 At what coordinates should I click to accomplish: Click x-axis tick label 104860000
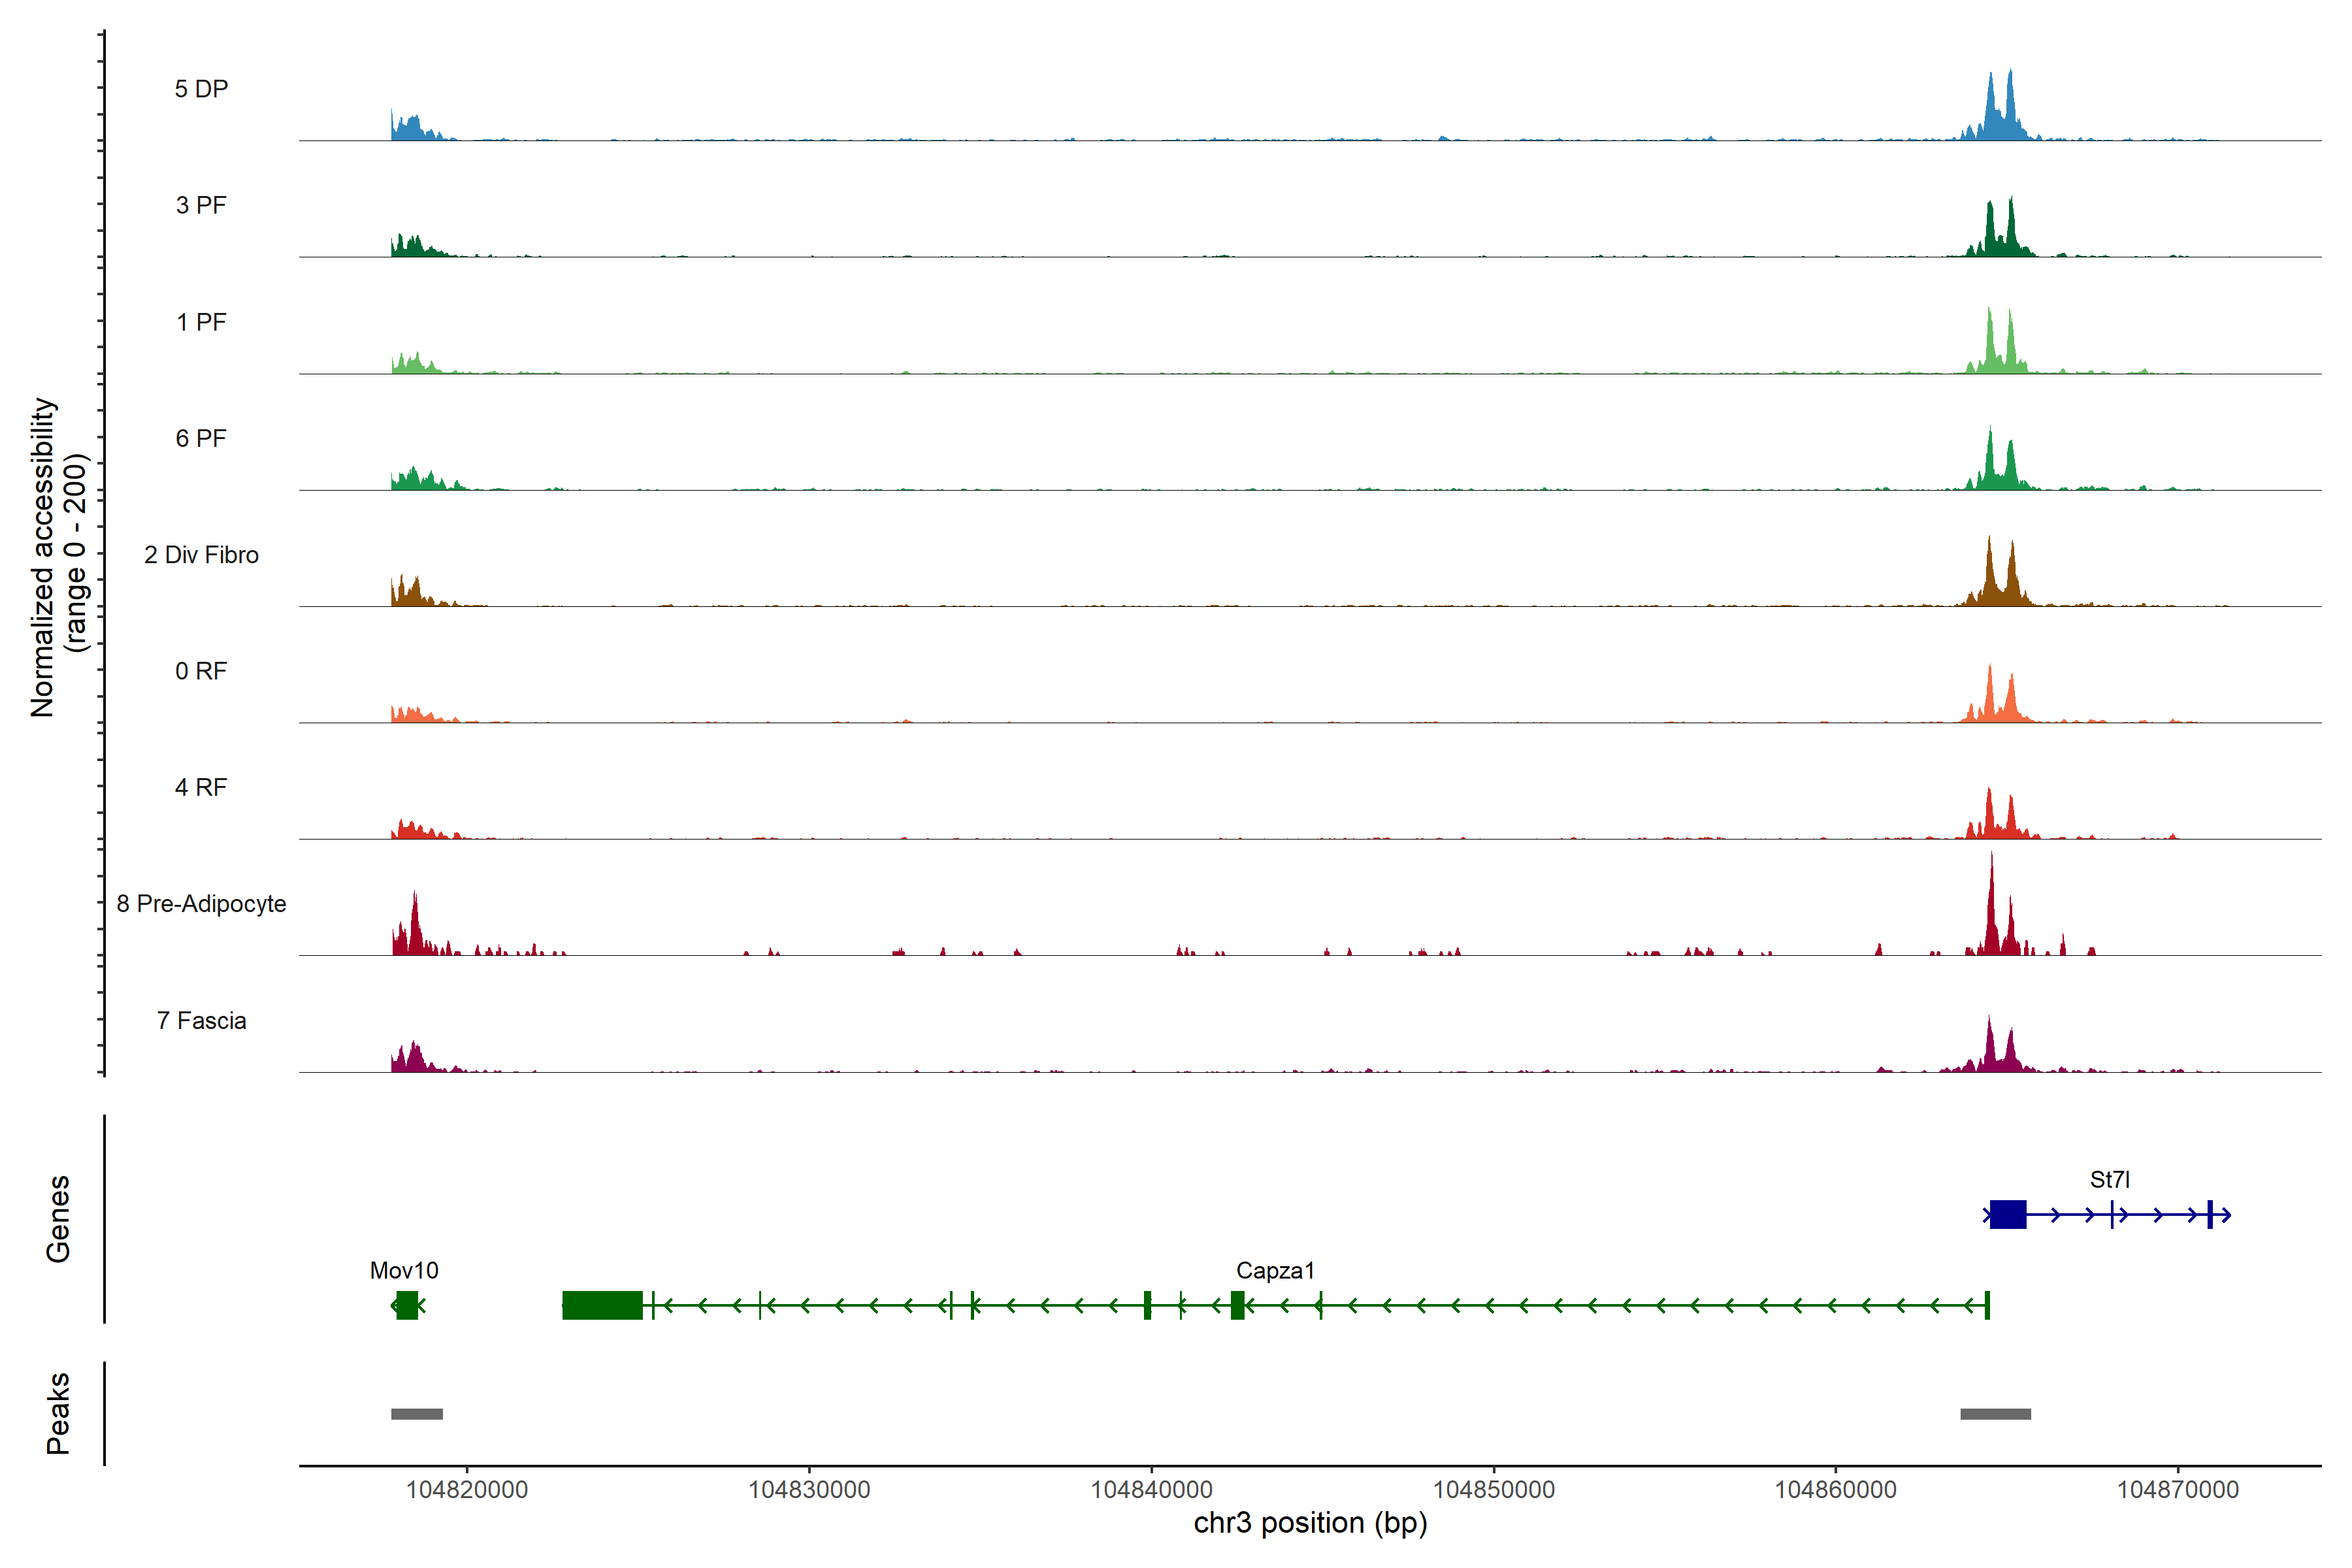pos(1835,1489)
